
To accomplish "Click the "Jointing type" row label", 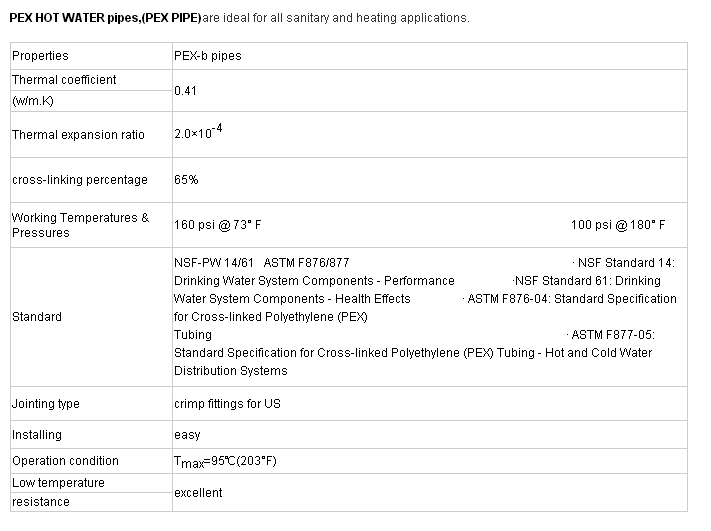I will [x=46, y=404].
